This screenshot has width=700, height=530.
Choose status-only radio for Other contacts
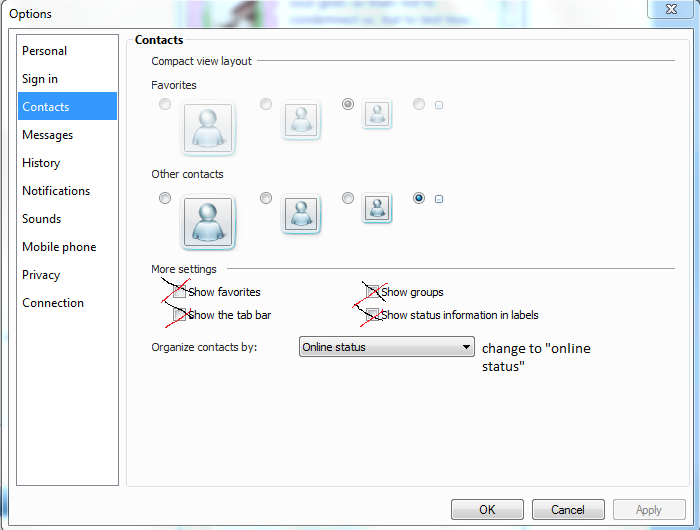(x=419, y=198)
